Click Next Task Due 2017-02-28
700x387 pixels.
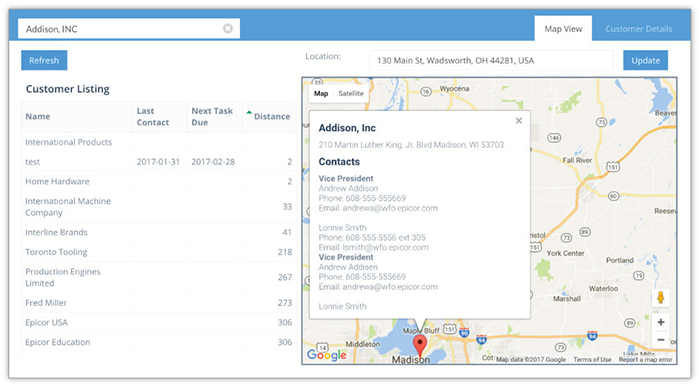213,162
